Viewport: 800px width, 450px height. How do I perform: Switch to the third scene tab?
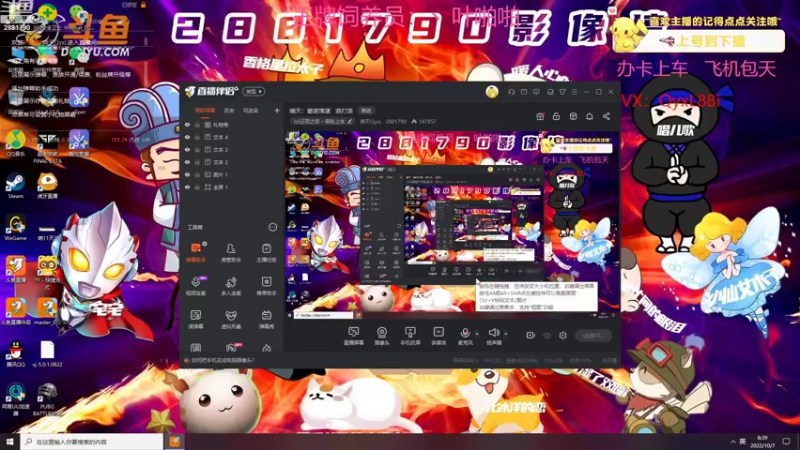coord(250,110)
